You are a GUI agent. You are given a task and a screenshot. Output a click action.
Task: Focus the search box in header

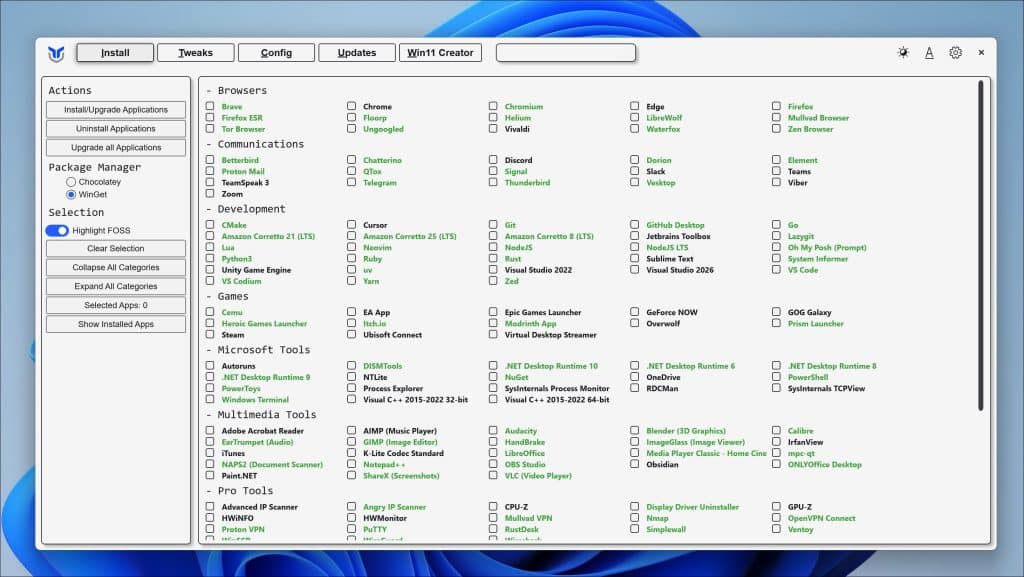(x=566, y=53)
